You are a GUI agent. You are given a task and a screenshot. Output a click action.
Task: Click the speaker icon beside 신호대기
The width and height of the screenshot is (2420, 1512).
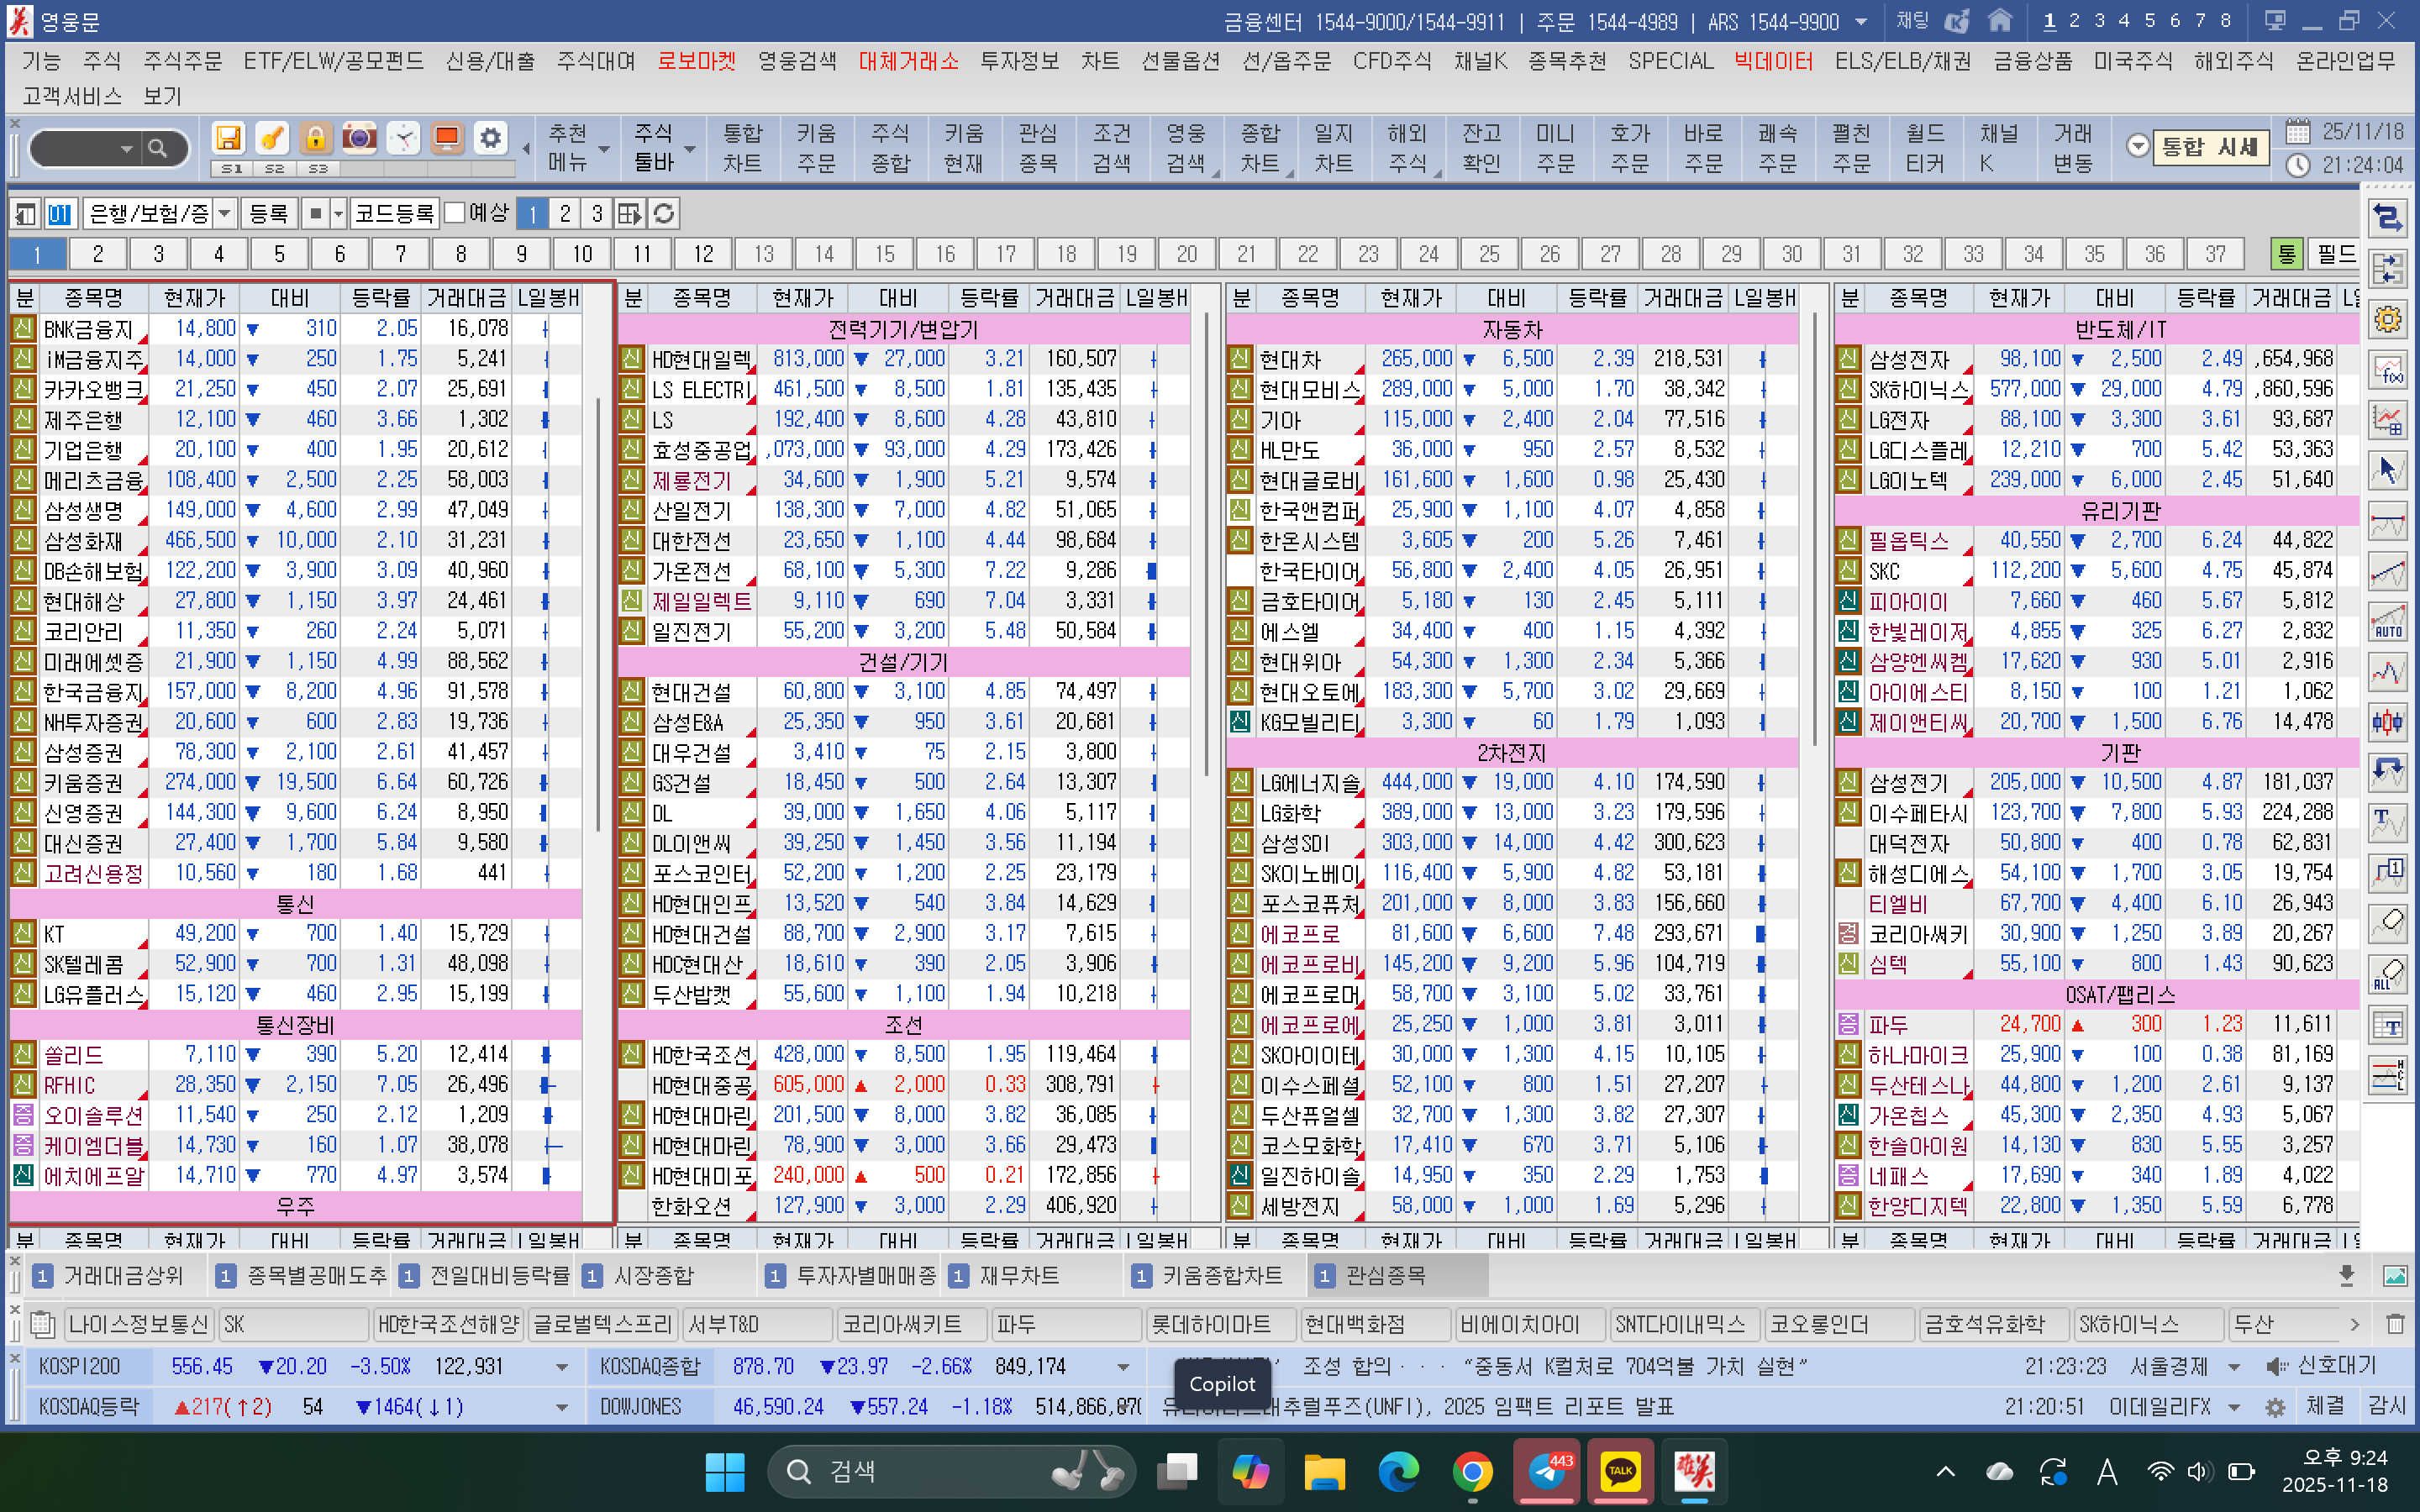tap(2278, 1366)
